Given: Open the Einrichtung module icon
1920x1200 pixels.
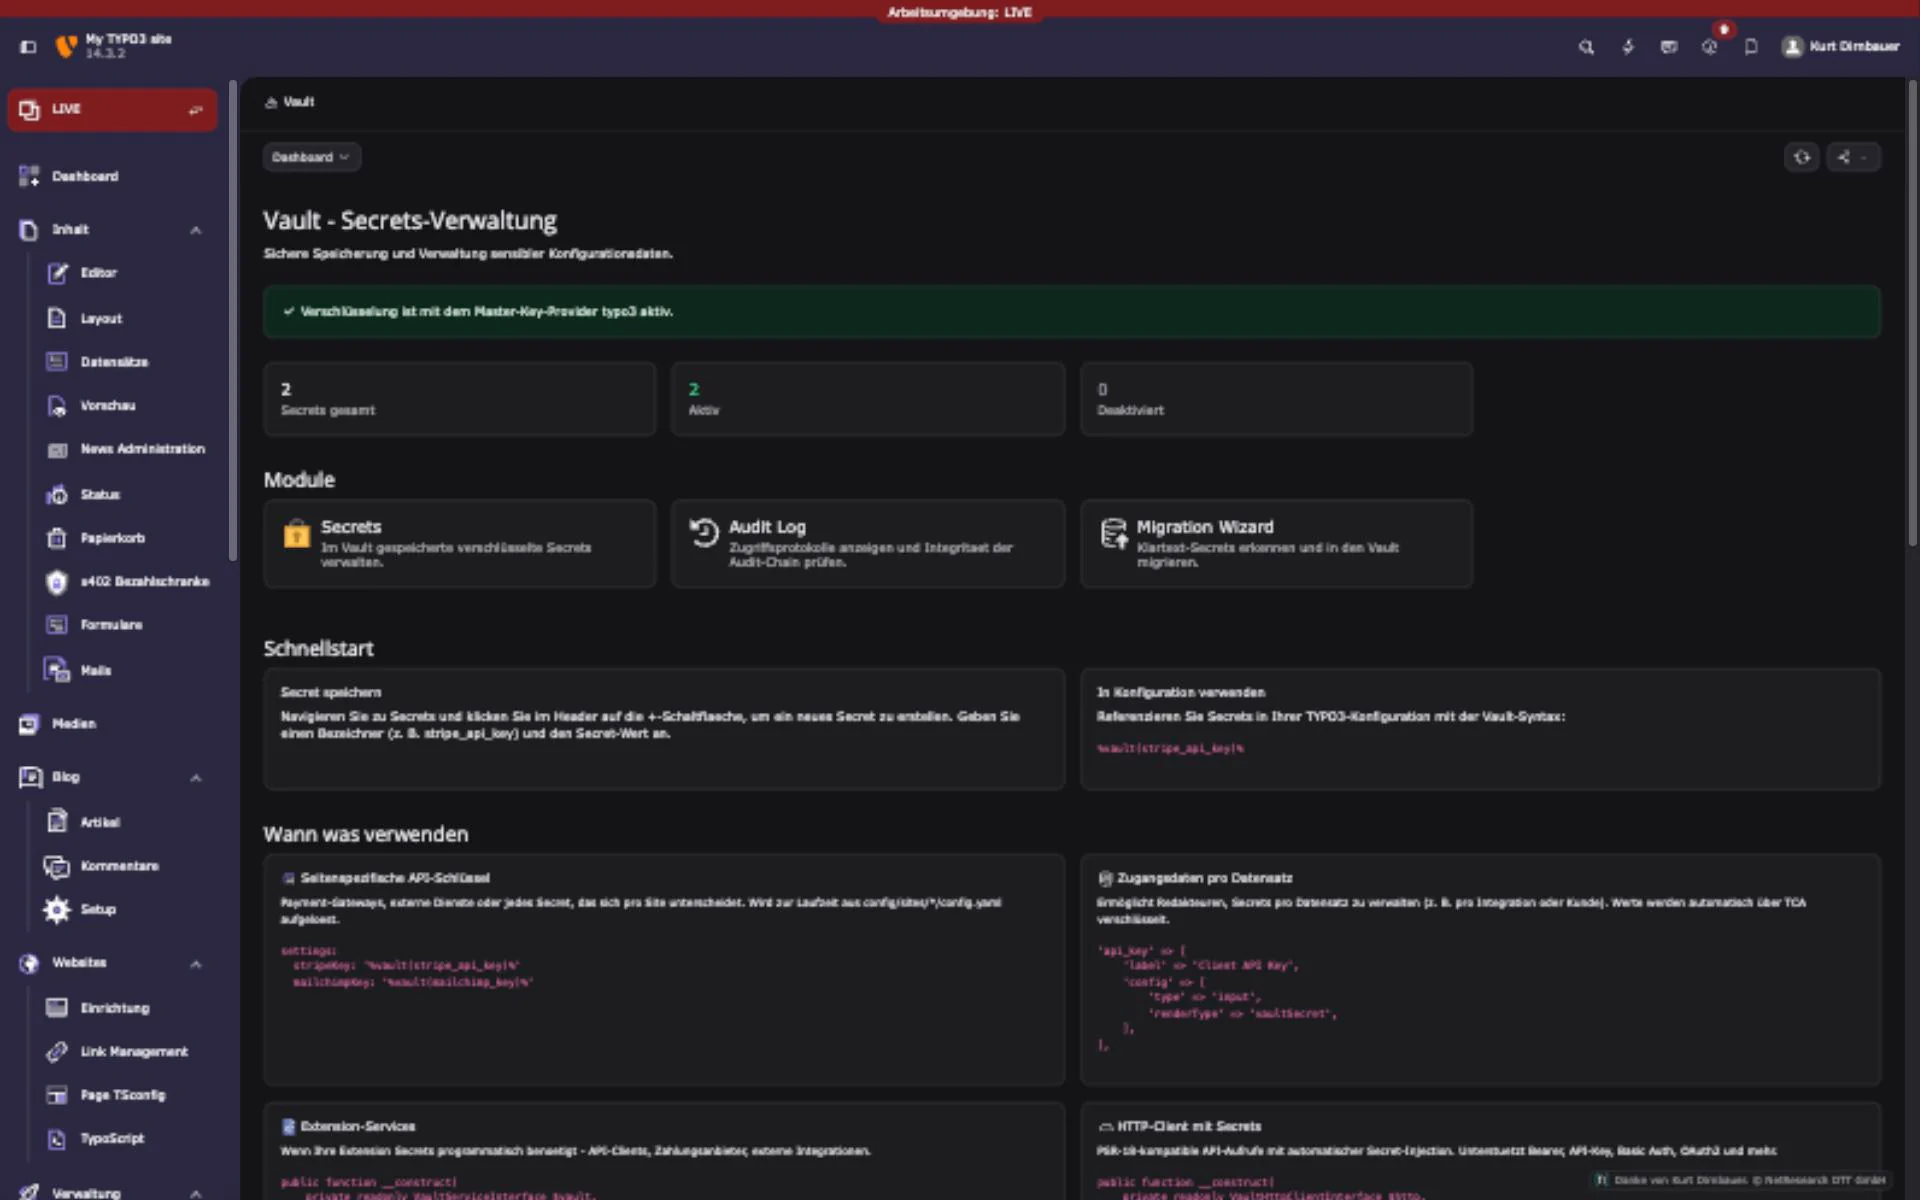Looking at the screenshot, I should coord(57,1008).
